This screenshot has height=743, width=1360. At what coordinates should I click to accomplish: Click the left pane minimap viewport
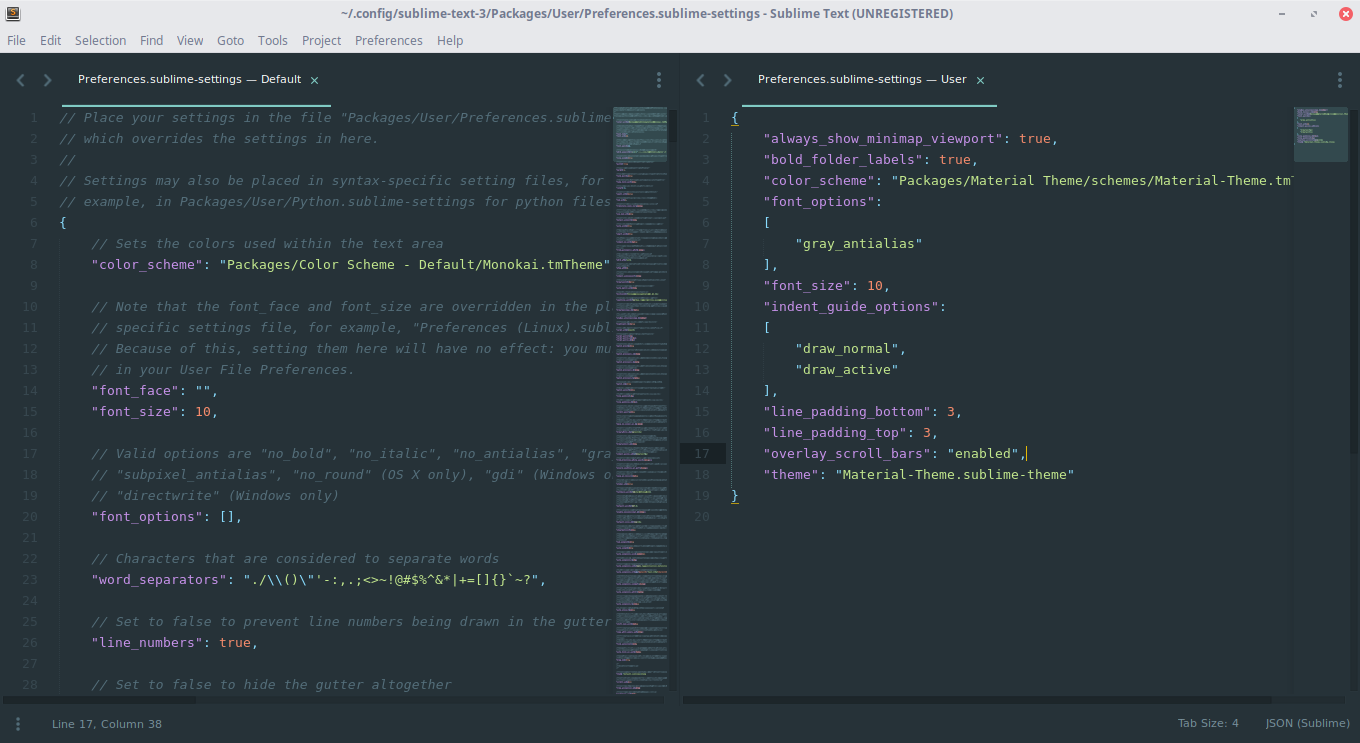(640, 134)
